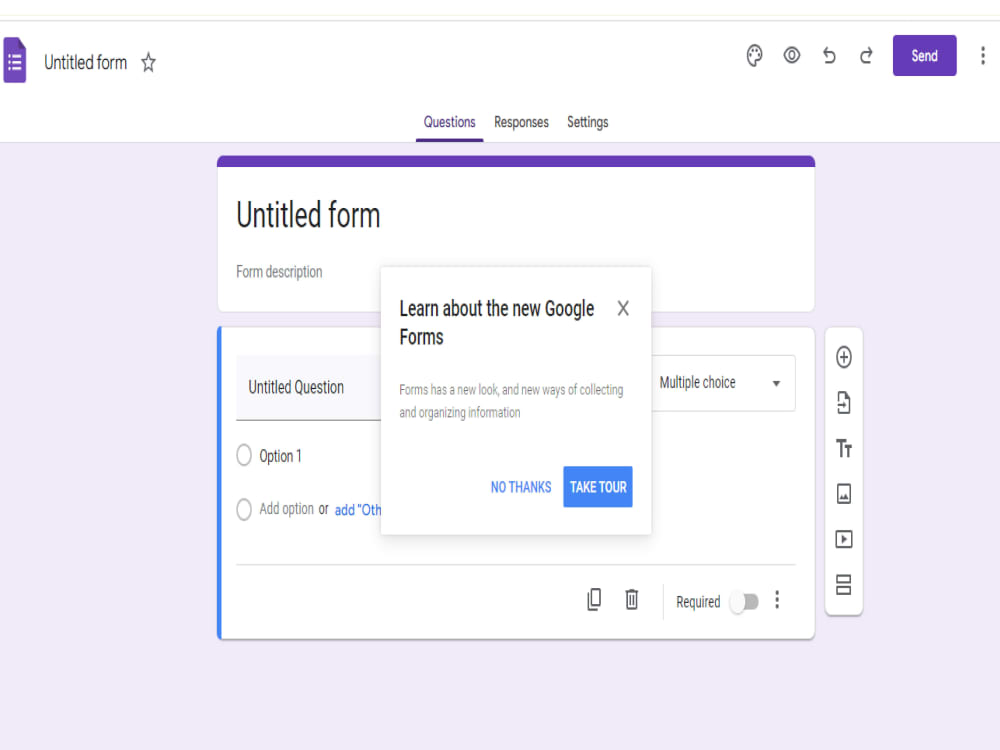Select the Option 1 radio button
The width and height of the screenshot is (1000, 750).
coord(243,455)
